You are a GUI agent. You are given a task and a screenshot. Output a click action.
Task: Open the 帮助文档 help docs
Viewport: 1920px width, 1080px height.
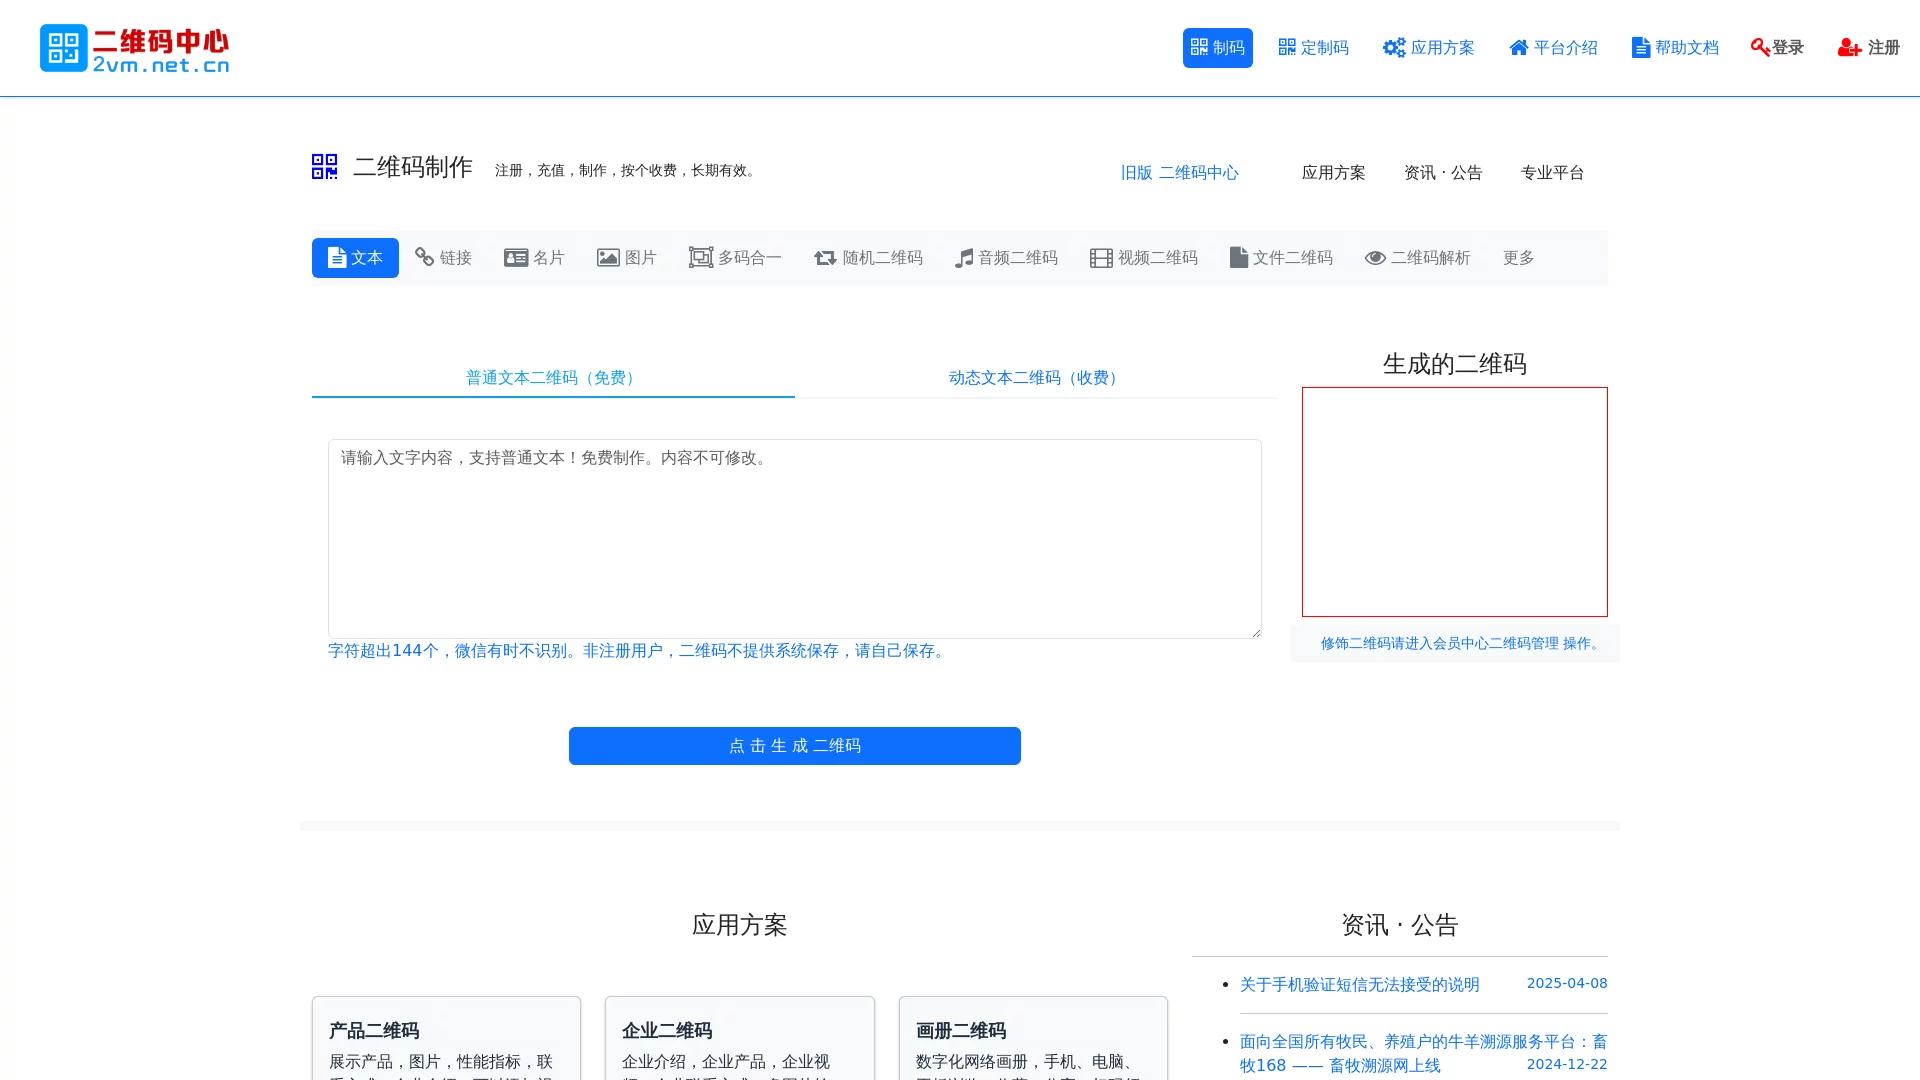coord(1674,47)
